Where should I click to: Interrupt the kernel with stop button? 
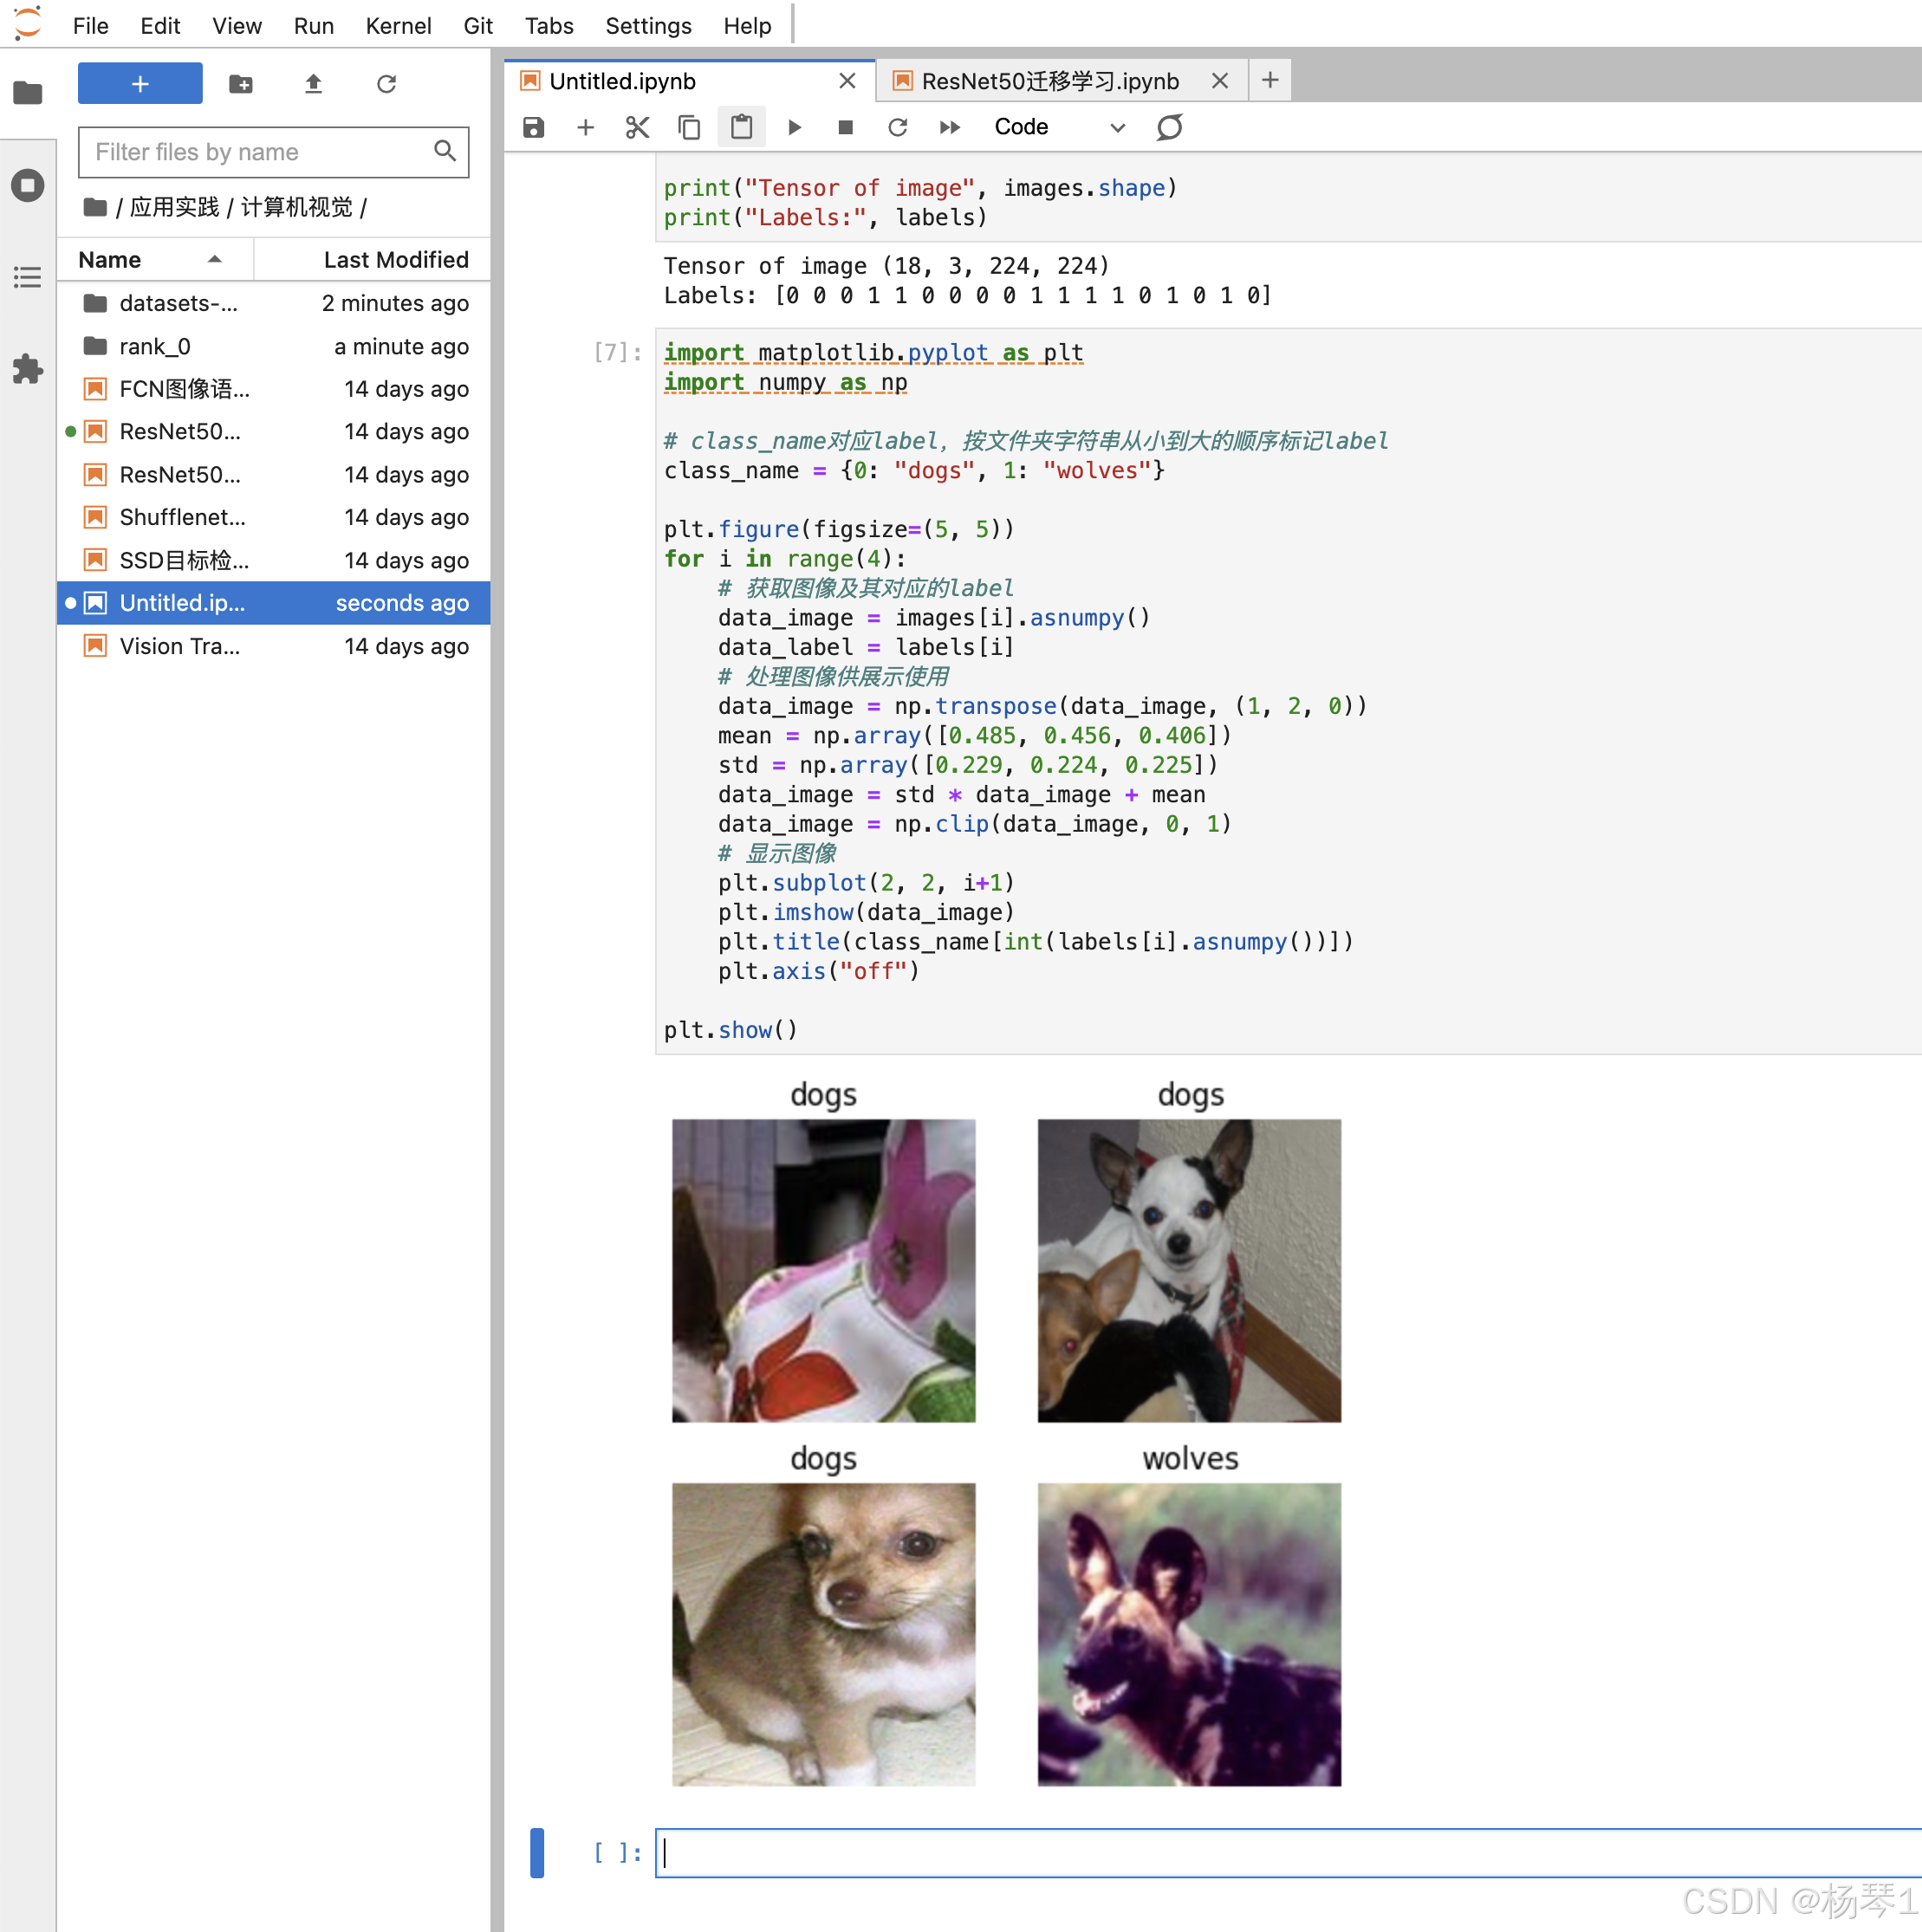click(846, 127)
